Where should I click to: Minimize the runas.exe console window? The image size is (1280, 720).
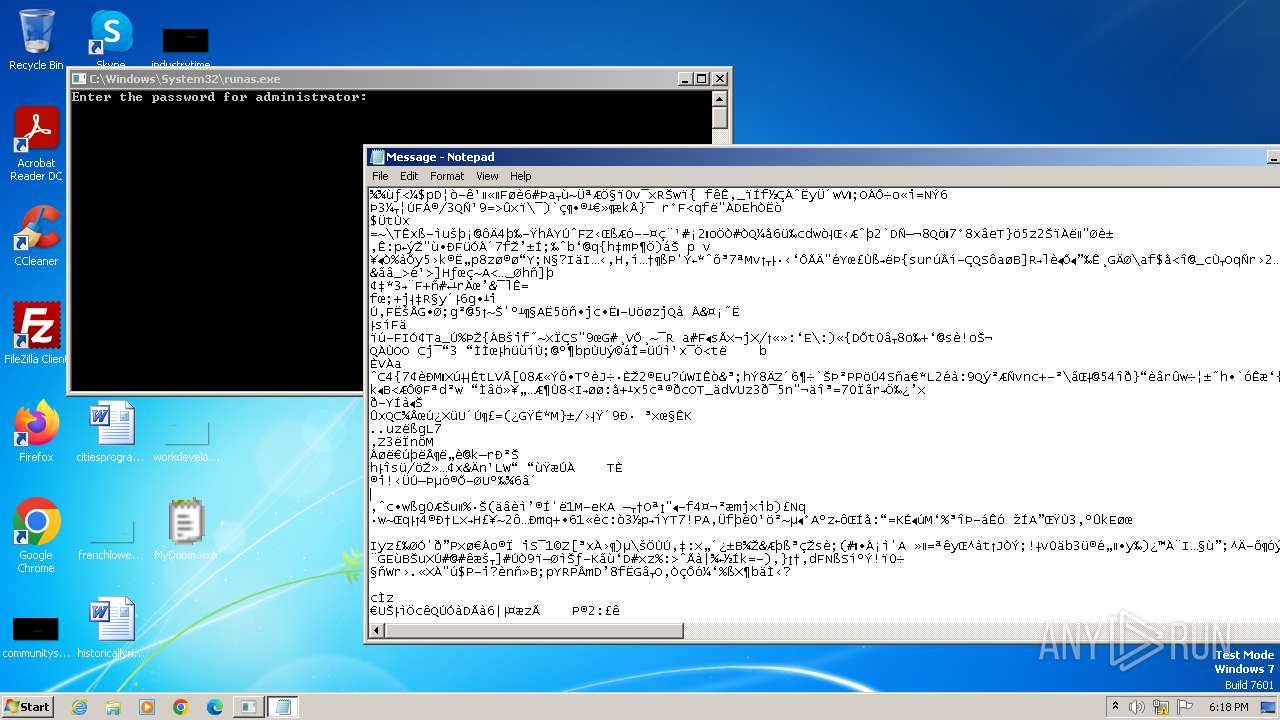[x=684, y=79]
